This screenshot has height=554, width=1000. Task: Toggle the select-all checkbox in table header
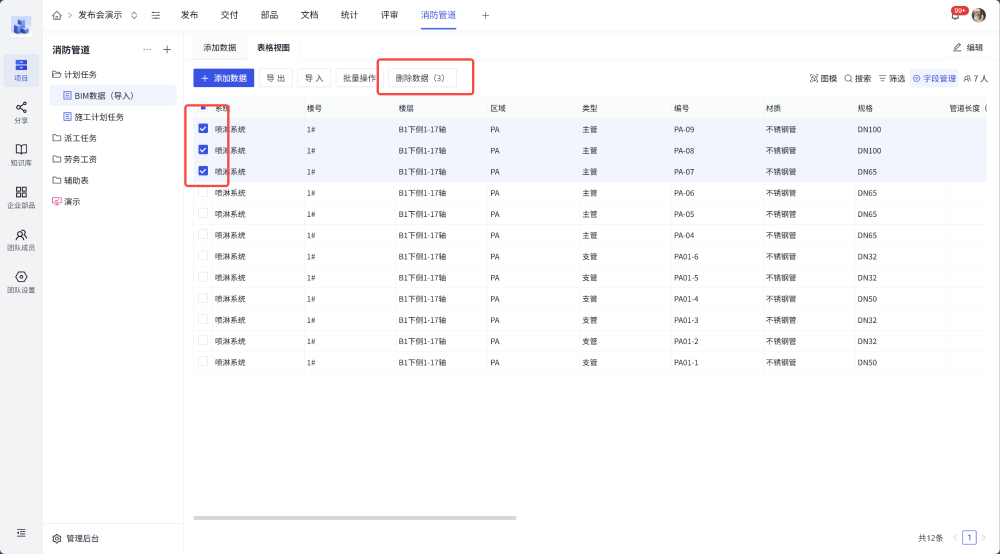203,107
